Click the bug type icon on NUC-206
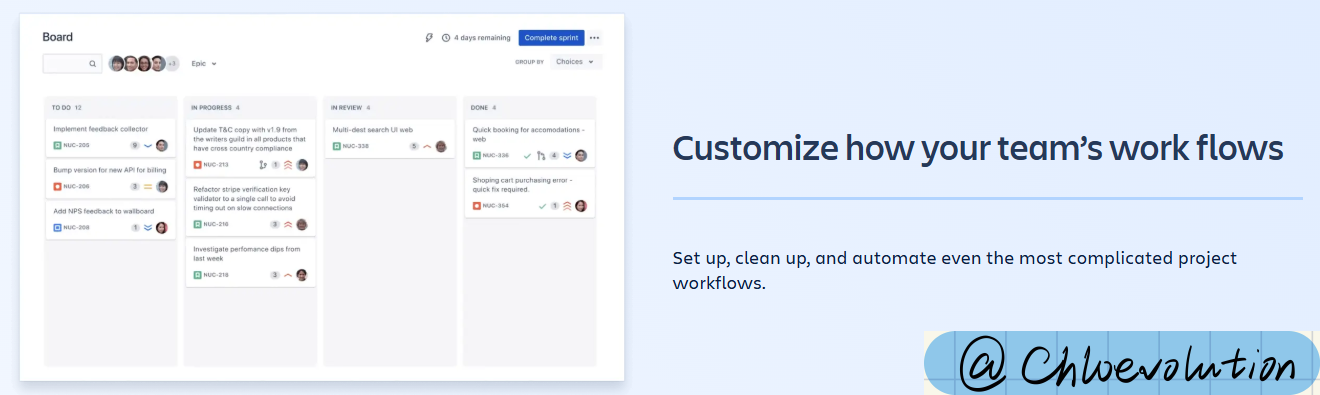This screenshot has width=1320, height=395. click(57, 186)
